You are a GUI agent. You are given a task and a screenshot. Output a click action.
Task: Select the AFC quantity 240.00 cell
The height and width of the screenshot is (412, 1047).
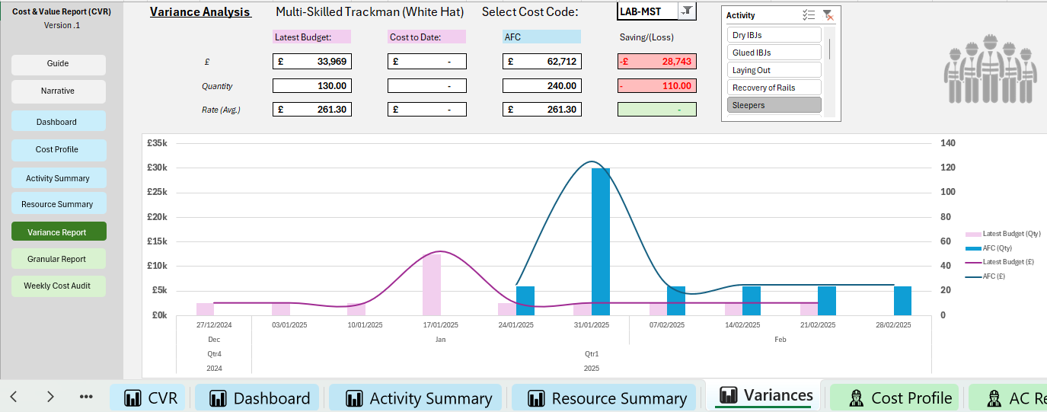tap(542, 85)
